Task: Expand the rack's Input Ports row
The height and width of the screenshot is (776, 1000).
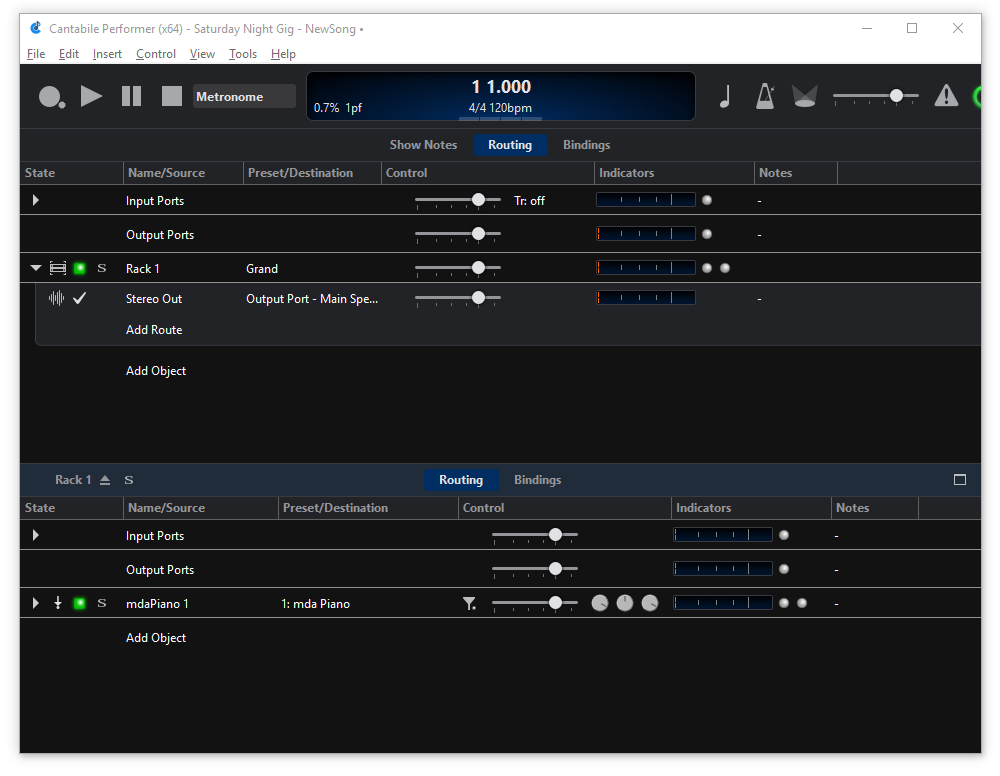Action: pyautogui.click(x=36, y=535)
